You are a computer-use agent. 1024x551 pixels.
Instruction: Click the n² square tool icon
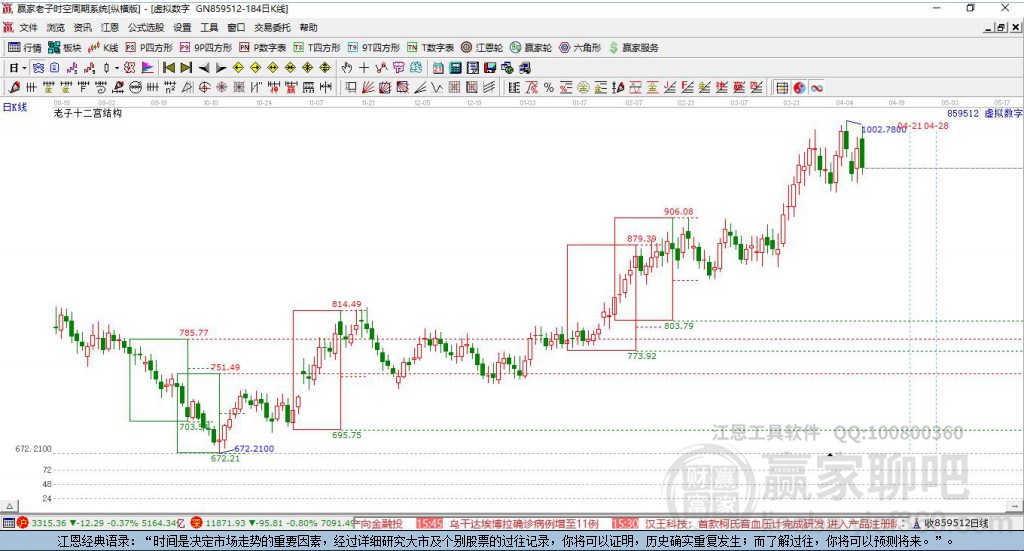point(170,87)
